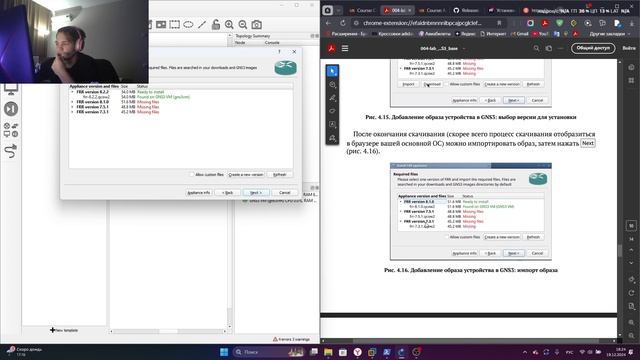Image resolution: width=640 pixels, height=360 pixels.
Task: Open the PDF document title dropdown
Action: pyautogui.click(x=463, y=49)
